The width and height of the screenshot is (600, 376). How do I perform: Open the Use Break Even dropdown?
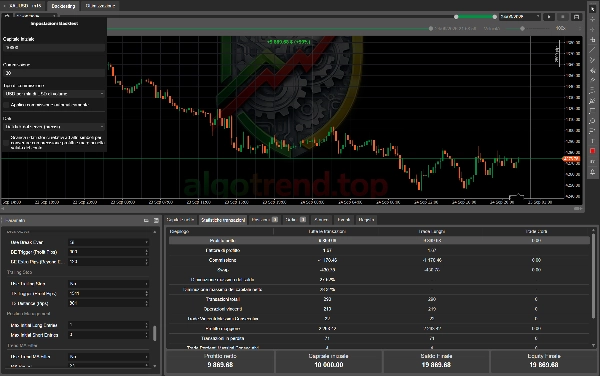coord(108,242)
